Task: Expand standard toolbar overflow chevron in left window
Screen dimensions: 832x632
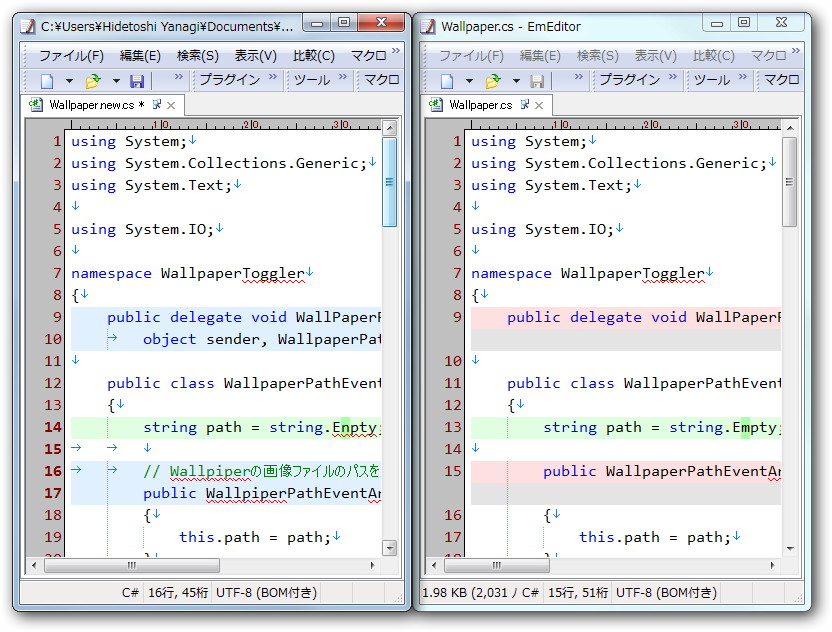Action: 179,76
